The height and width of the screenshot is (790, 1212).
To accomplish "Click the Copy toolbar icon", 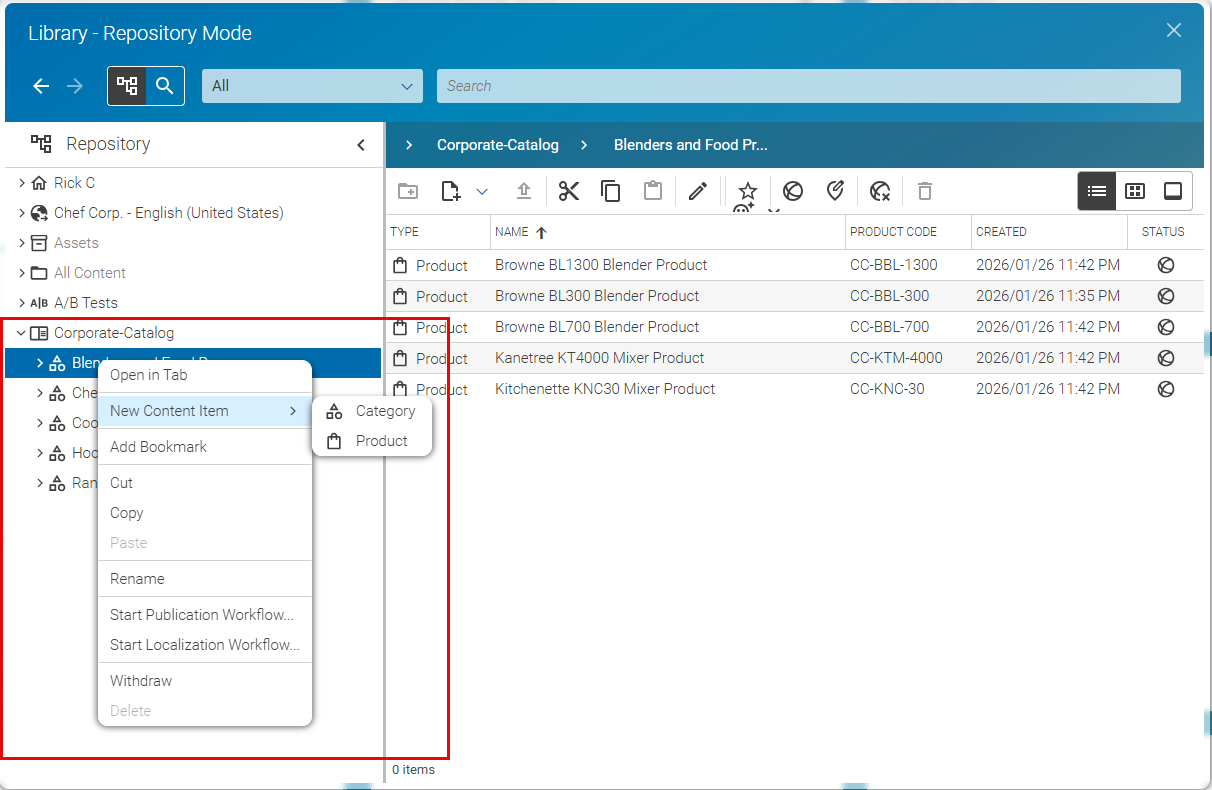I will tap(611, 191).
